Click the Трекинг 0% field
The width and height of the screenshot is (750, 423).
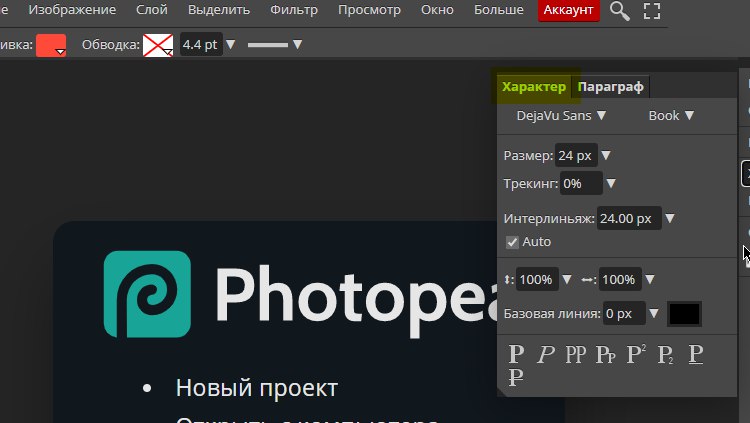point(581,183)
